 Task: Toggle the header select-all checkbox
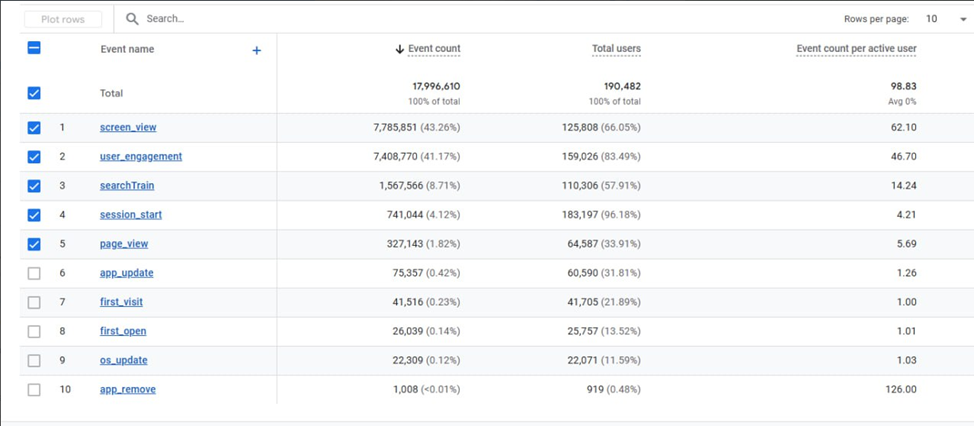pyautogui.click(x=34, y=48)
